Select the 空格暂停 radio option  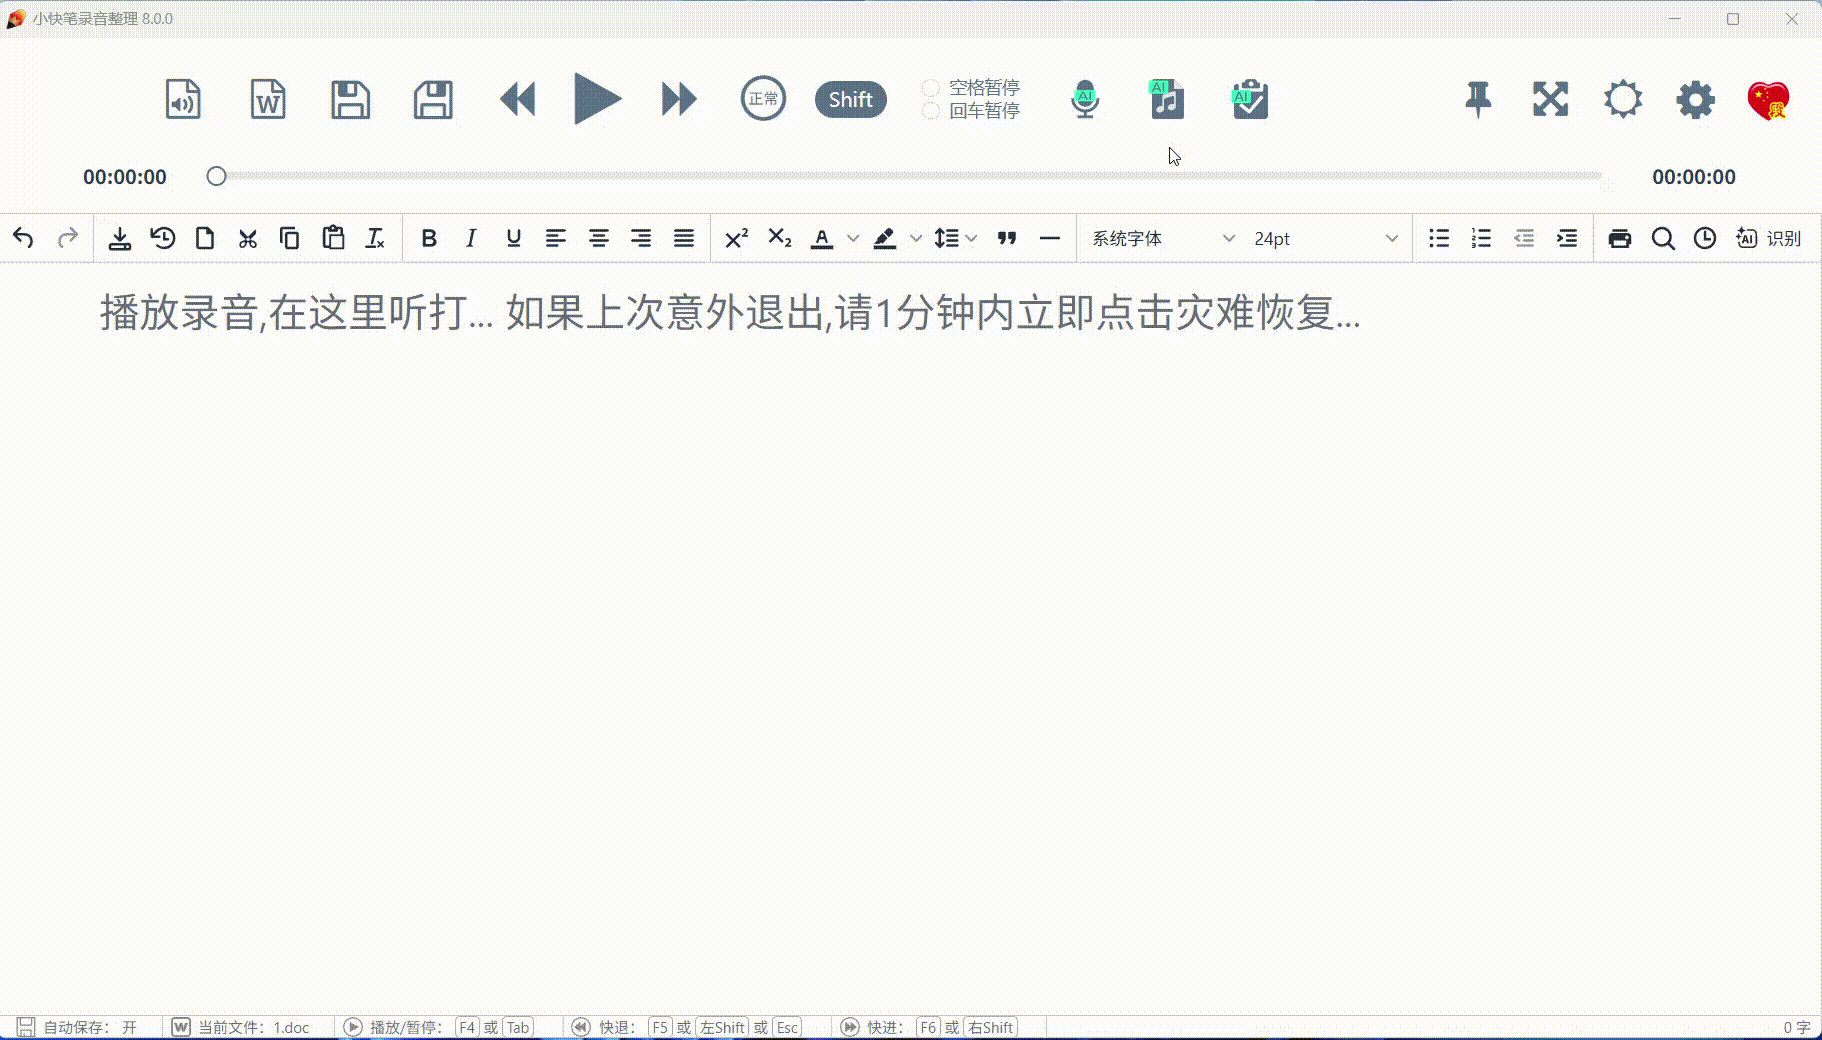[x=931, y=88]
